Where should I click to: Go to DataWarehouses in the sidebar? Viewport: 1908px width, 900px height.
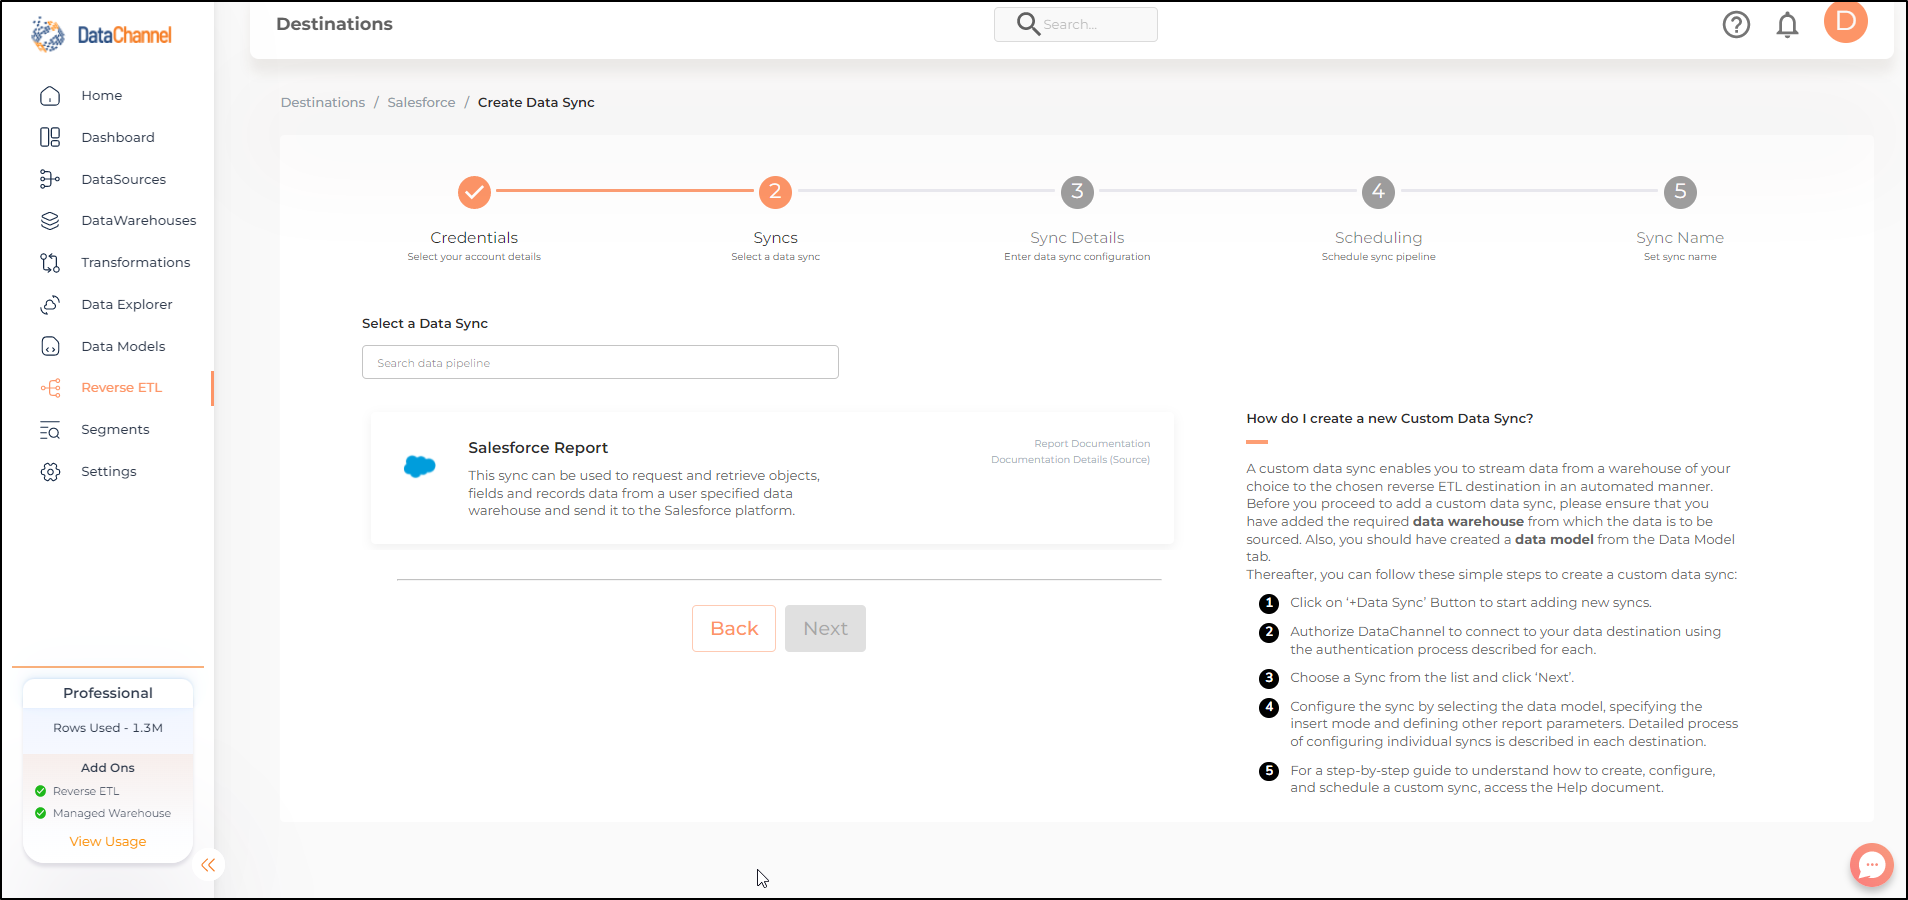tap(139, 221)
